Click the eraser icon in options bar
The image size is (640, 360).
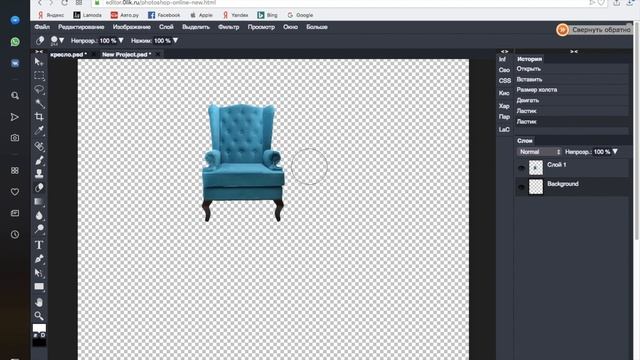pos(40,40)
